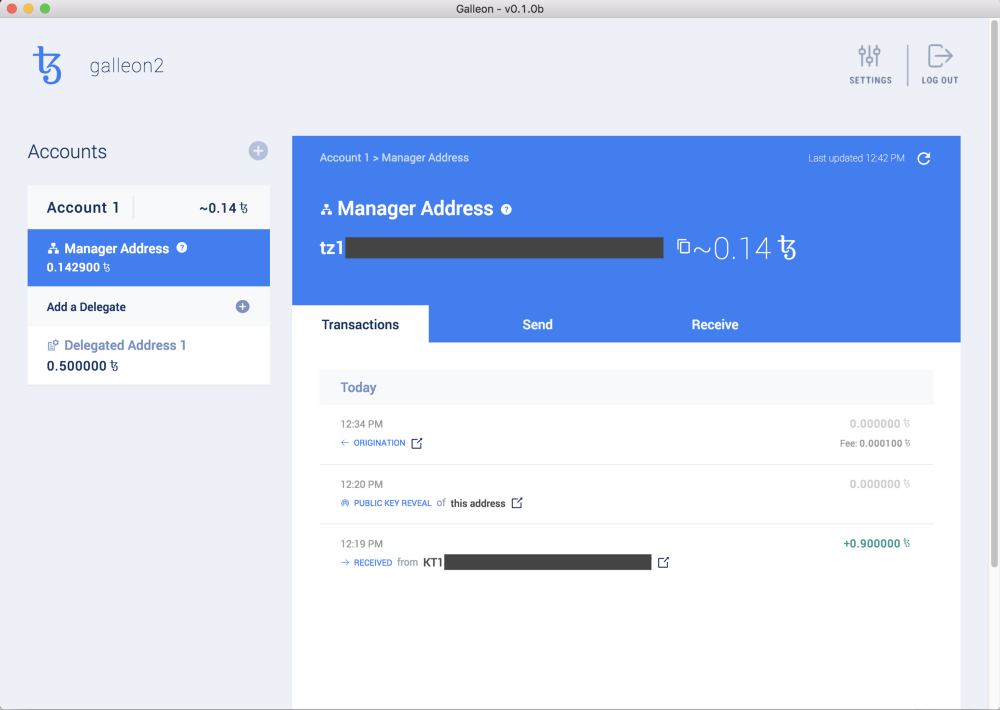The height and width of the screenshot is (710, 1000).
Task: Click the 0.500000 delegated balance
Action: (x=82, y=366)
